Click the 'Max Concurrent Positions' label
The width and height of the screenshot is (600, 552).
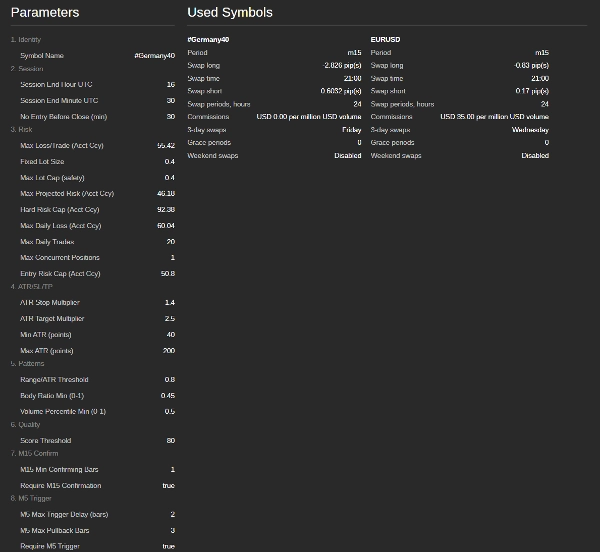(60, 258)
